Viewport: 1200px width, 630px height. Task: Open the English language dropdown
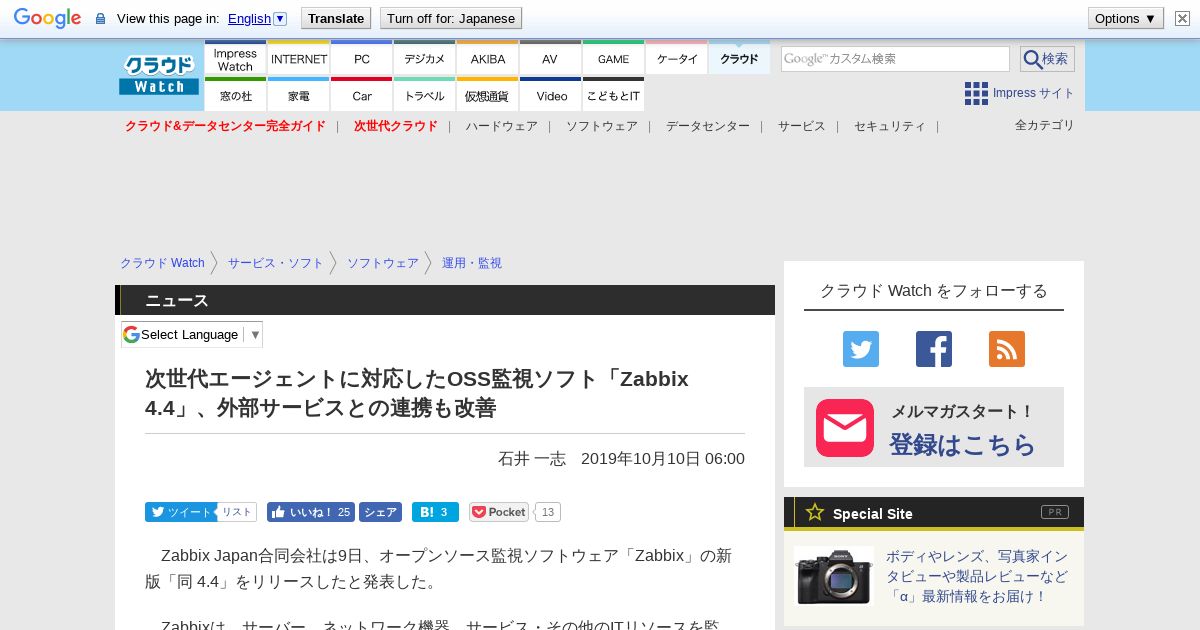257,18
